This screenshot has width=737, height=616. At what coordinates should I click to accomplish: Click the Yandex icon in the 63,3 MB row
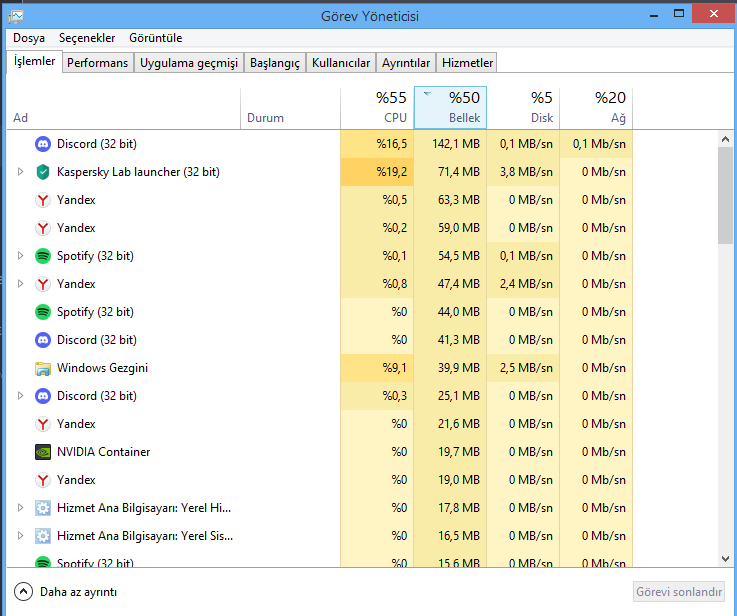pos(43,200)
